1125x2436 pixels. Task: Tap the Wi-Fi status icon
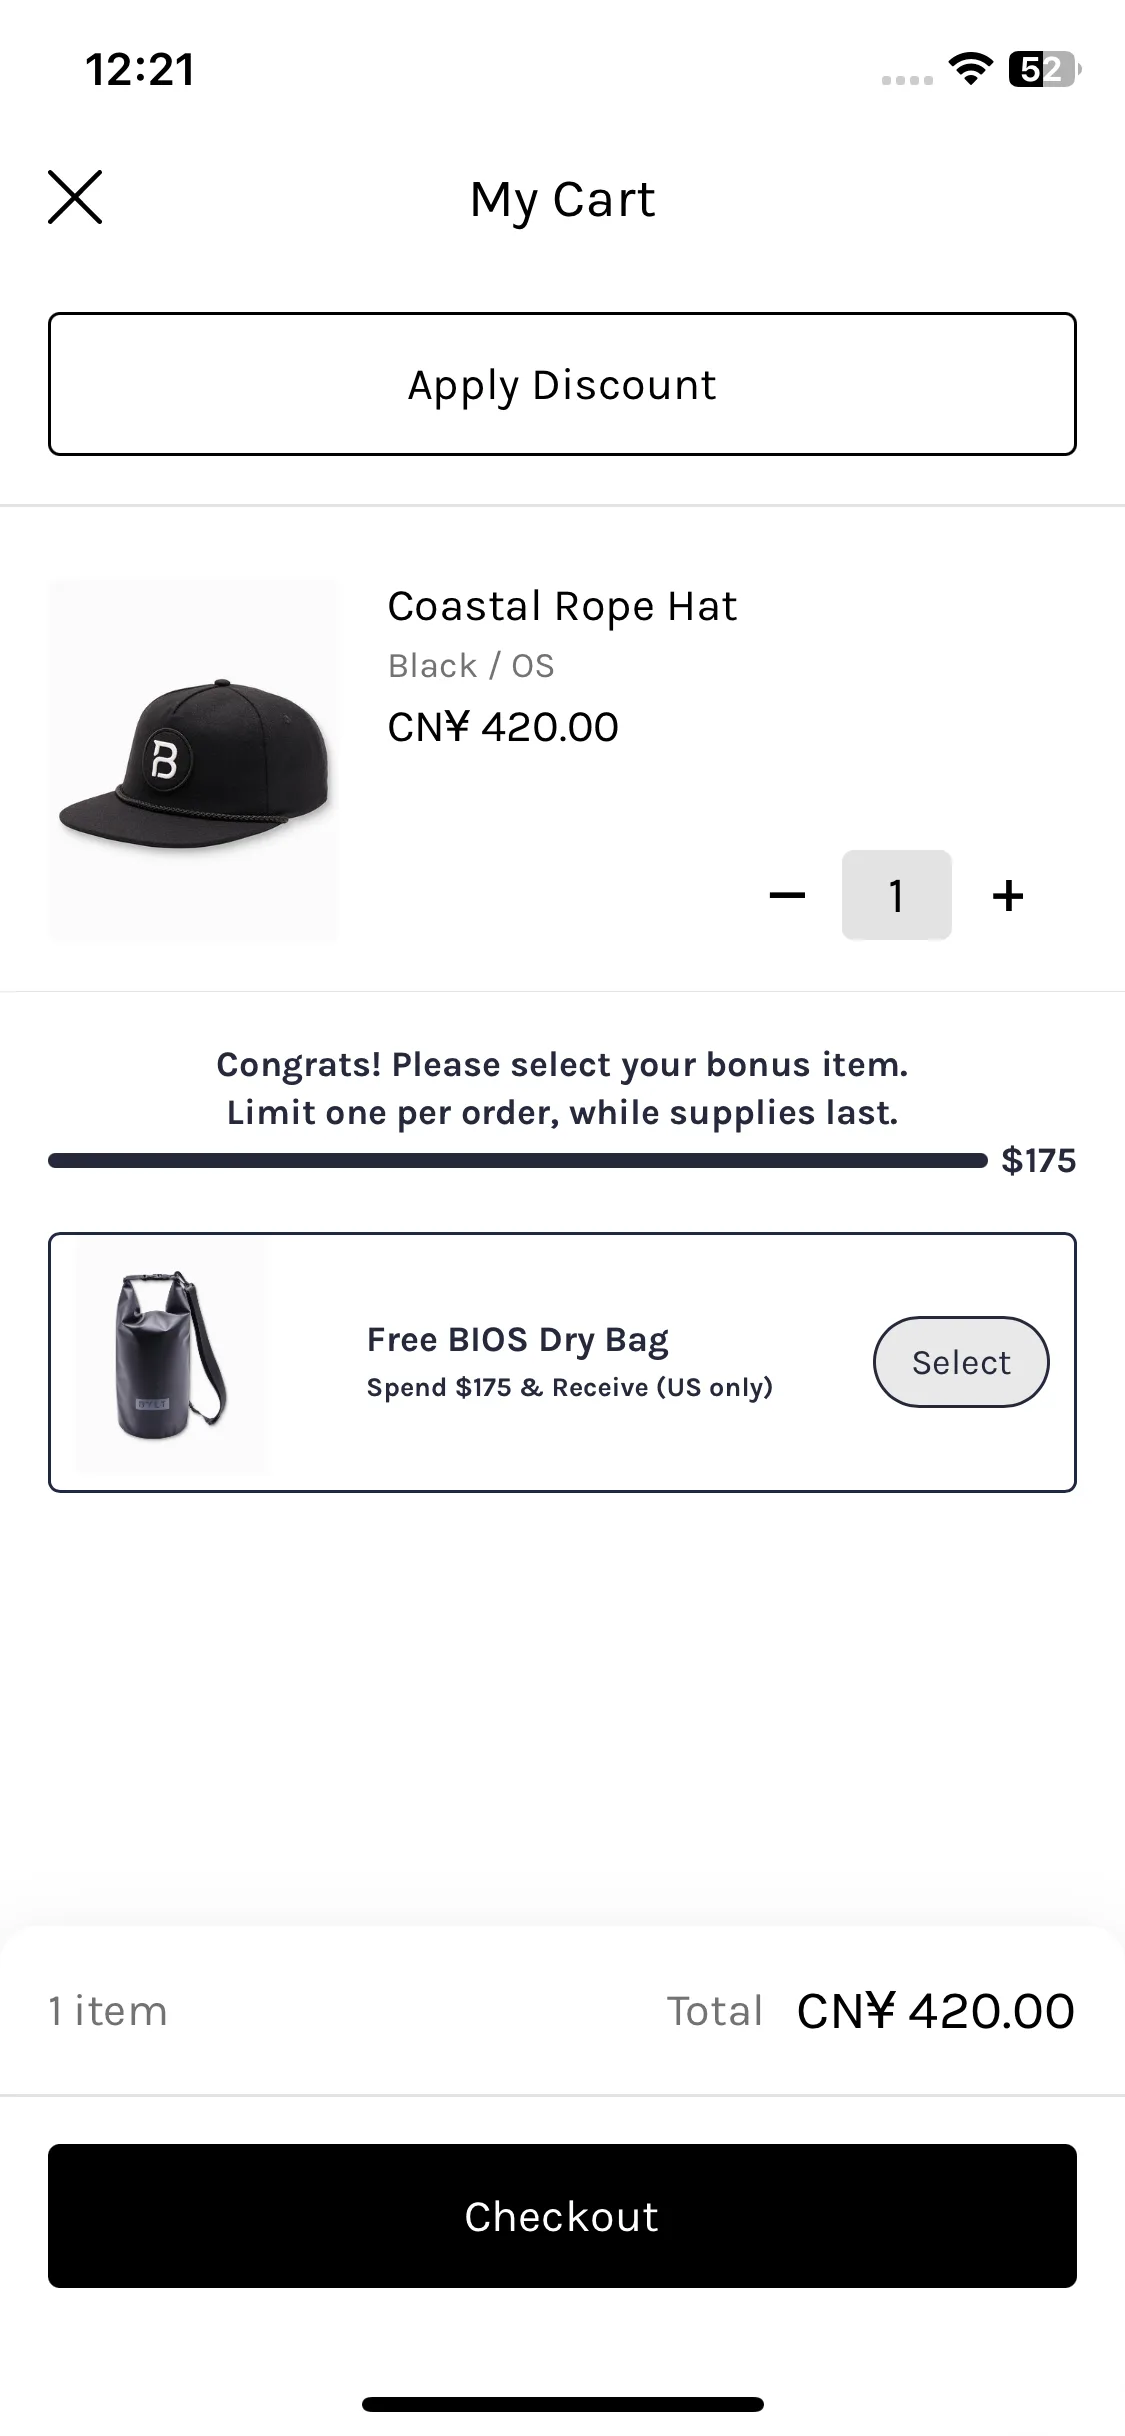point(970,69)
